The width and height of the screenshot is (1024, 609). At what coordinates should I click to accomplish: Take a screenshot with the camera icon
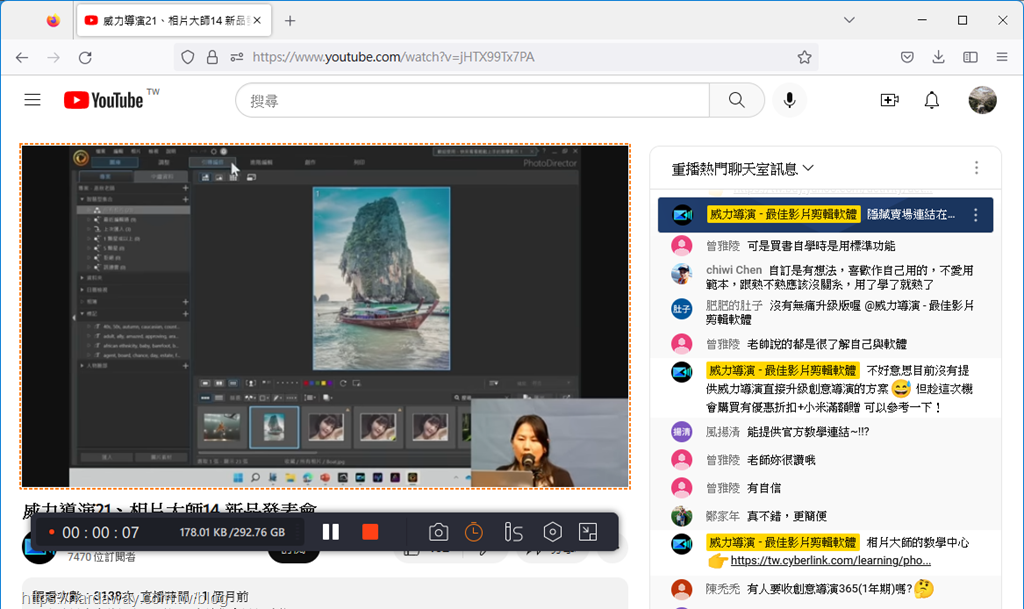point(438,533)
